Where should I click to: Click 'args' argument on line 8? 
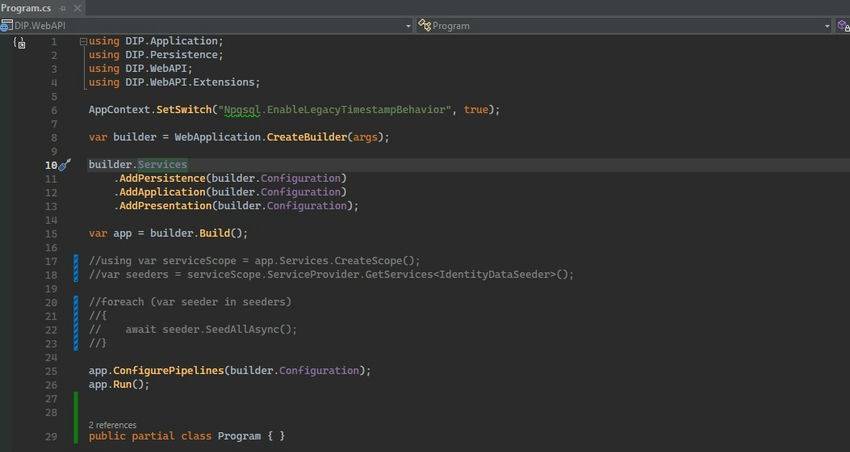365,137
